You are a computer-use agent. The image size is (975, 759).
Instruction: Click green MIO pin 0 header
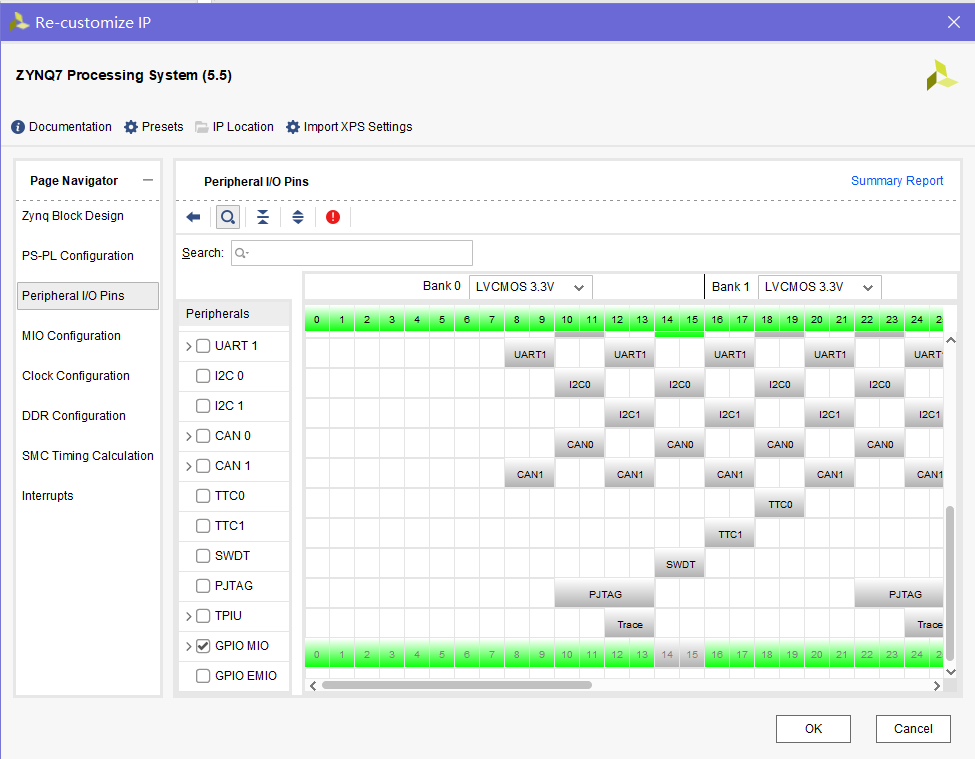[x=317, y=320]
